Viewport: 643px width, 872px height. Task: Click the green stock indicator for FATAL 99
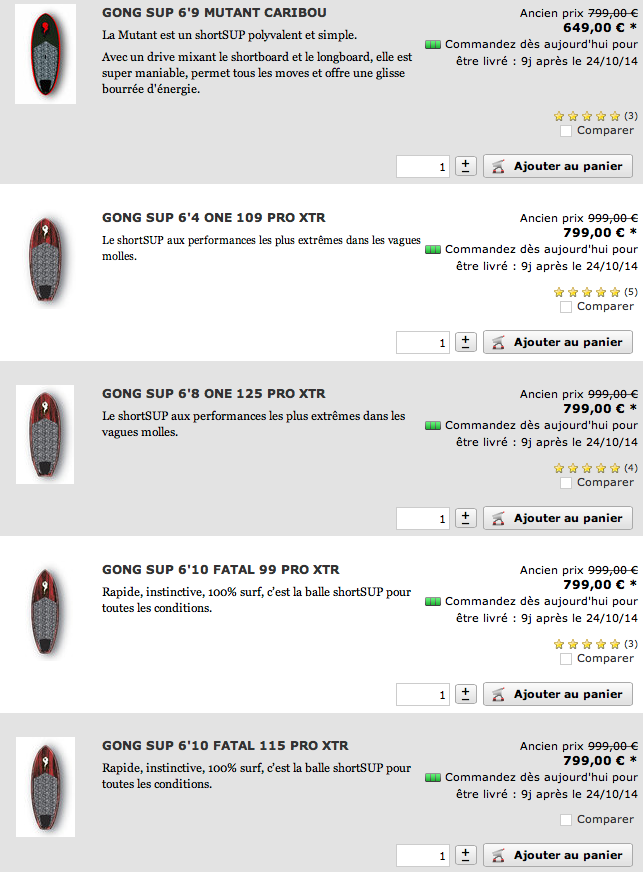coord(433,601)
